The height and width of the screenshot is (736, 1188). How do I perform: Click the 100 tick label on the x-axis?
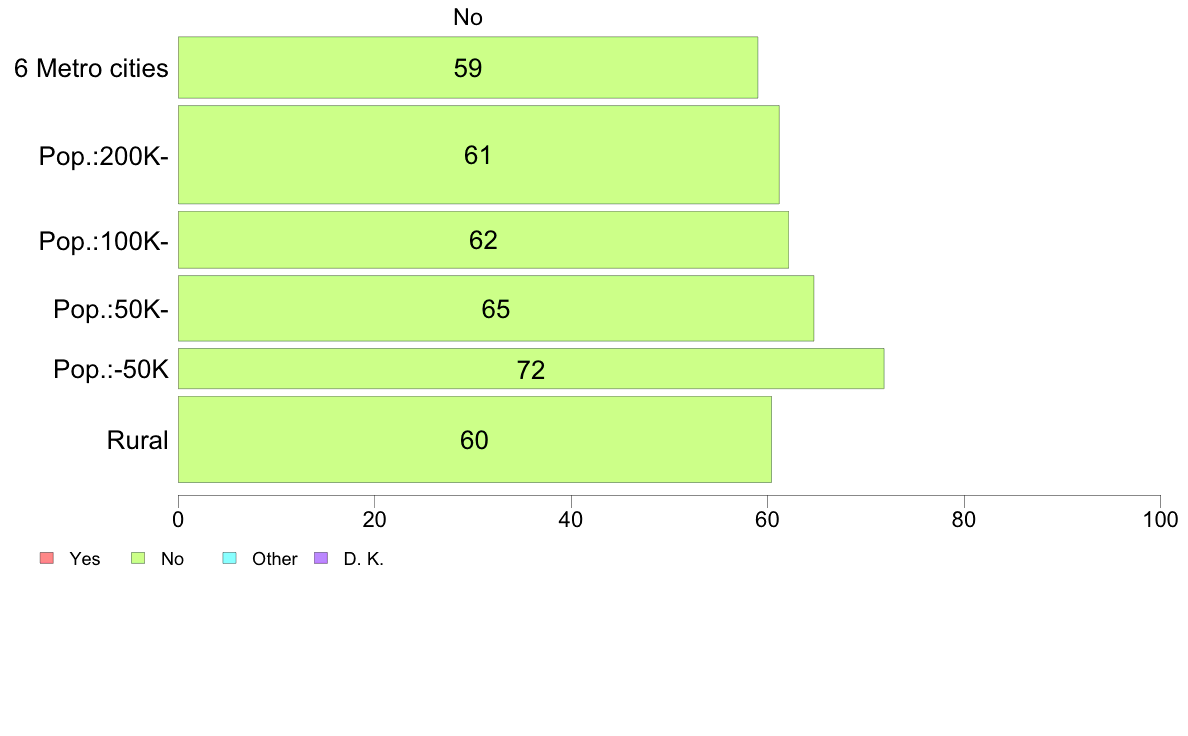1159,520
